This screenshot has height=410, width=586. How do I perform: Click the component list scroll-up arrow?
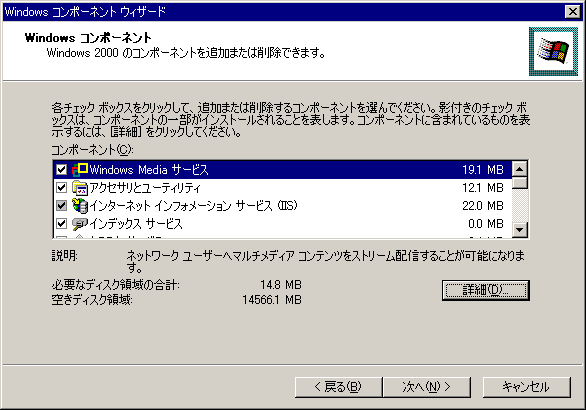519,169
